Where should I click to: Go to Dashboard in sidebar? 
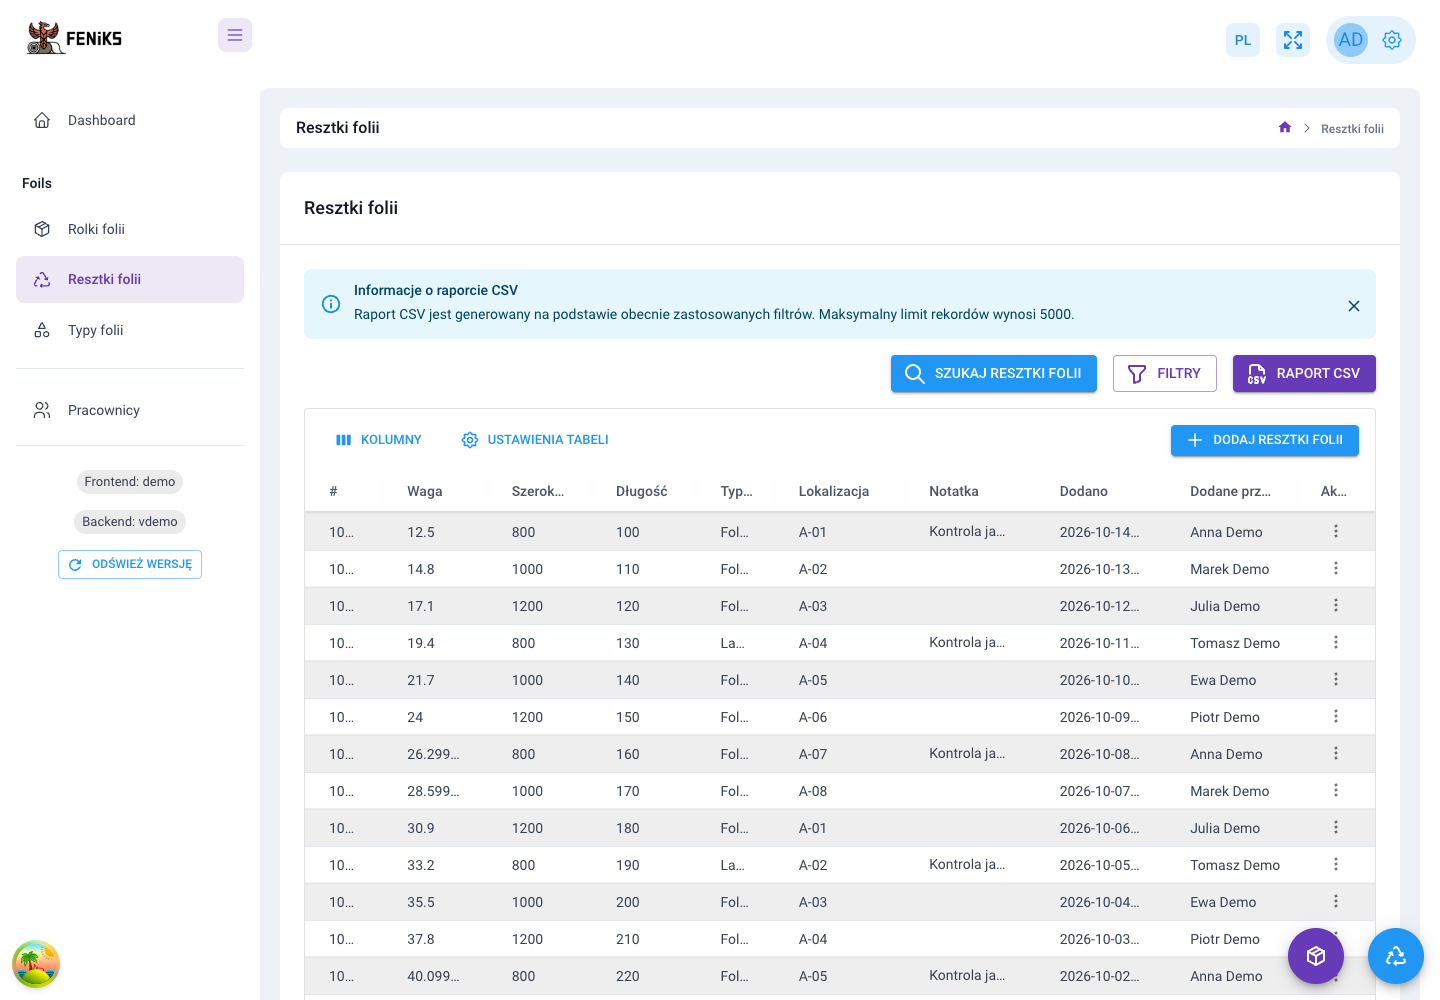[x=130, y=120]
